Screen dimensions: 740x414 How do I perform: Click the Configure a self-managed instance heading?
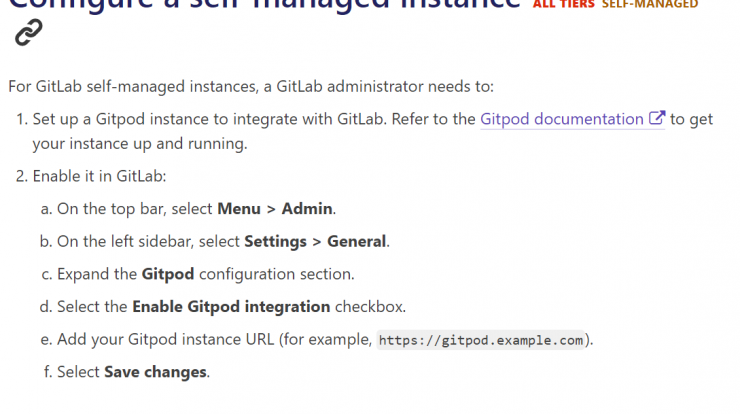tap(264, 4)
